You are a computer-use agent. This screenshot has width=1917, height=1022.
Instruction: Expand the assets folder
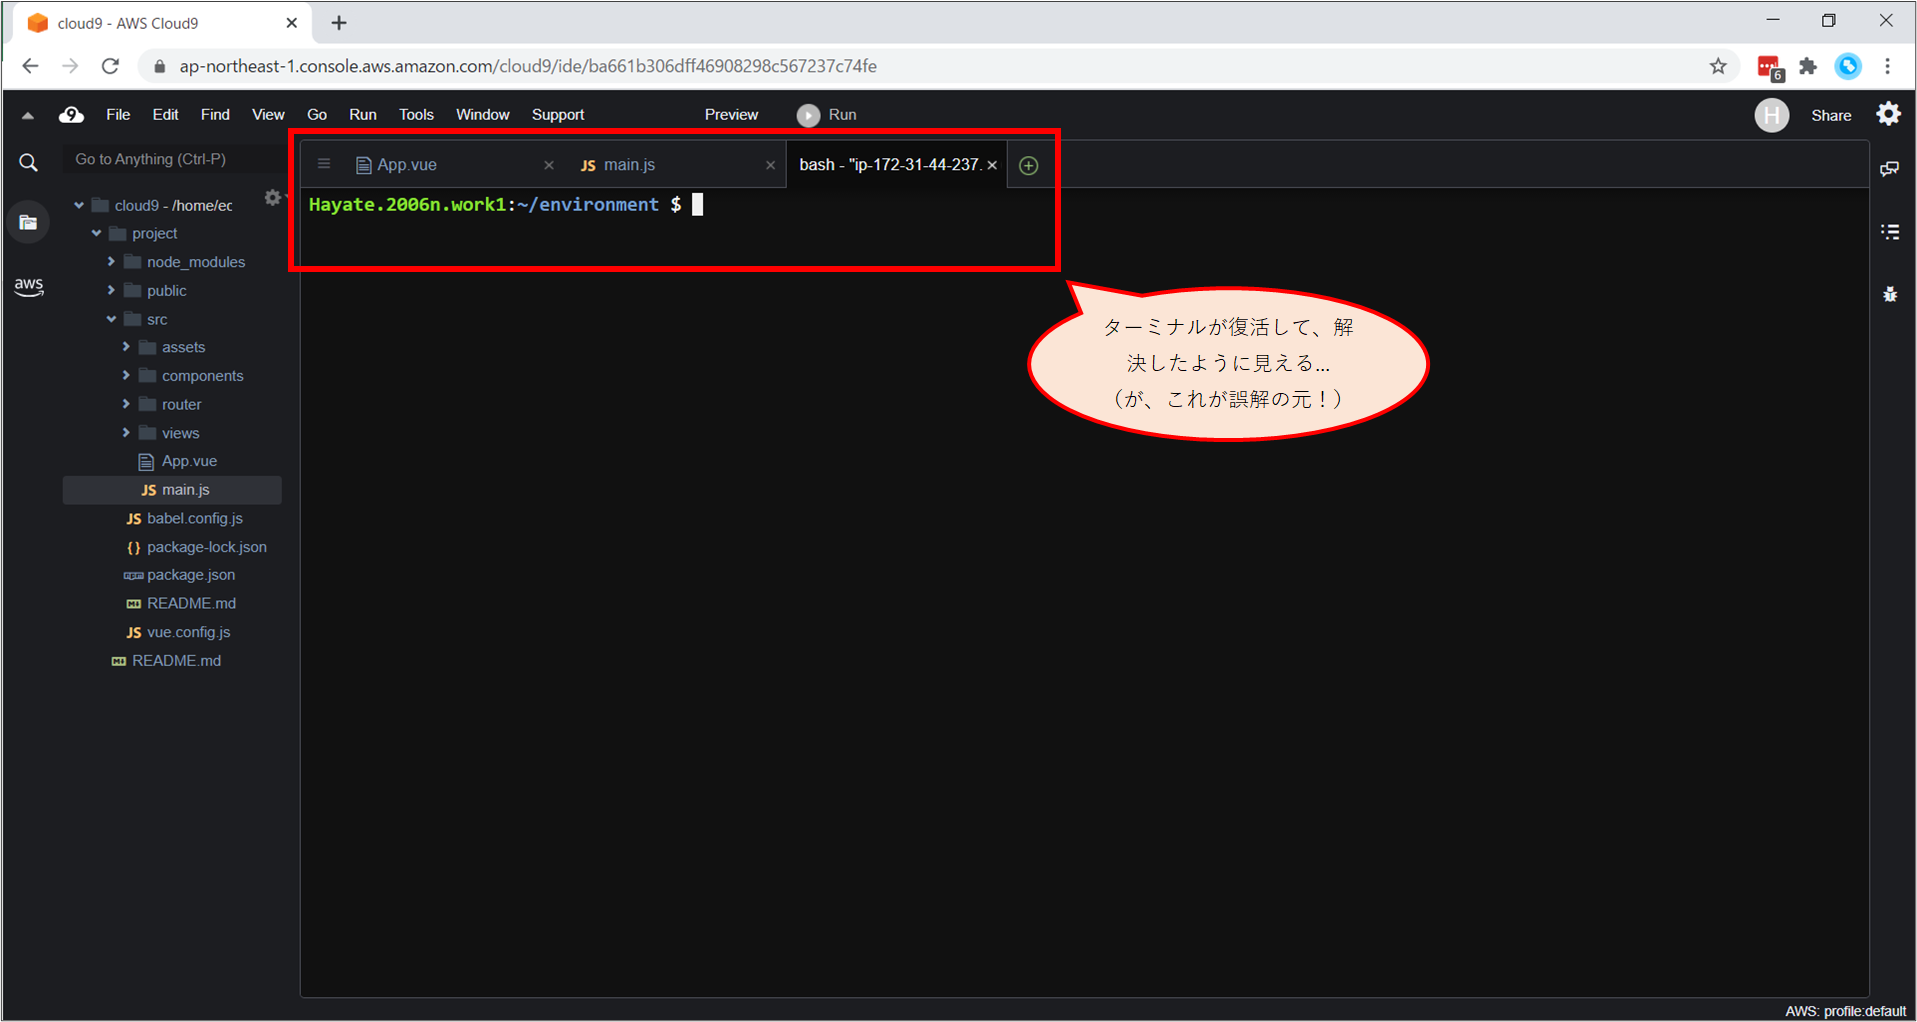click(x=126, y=347)
